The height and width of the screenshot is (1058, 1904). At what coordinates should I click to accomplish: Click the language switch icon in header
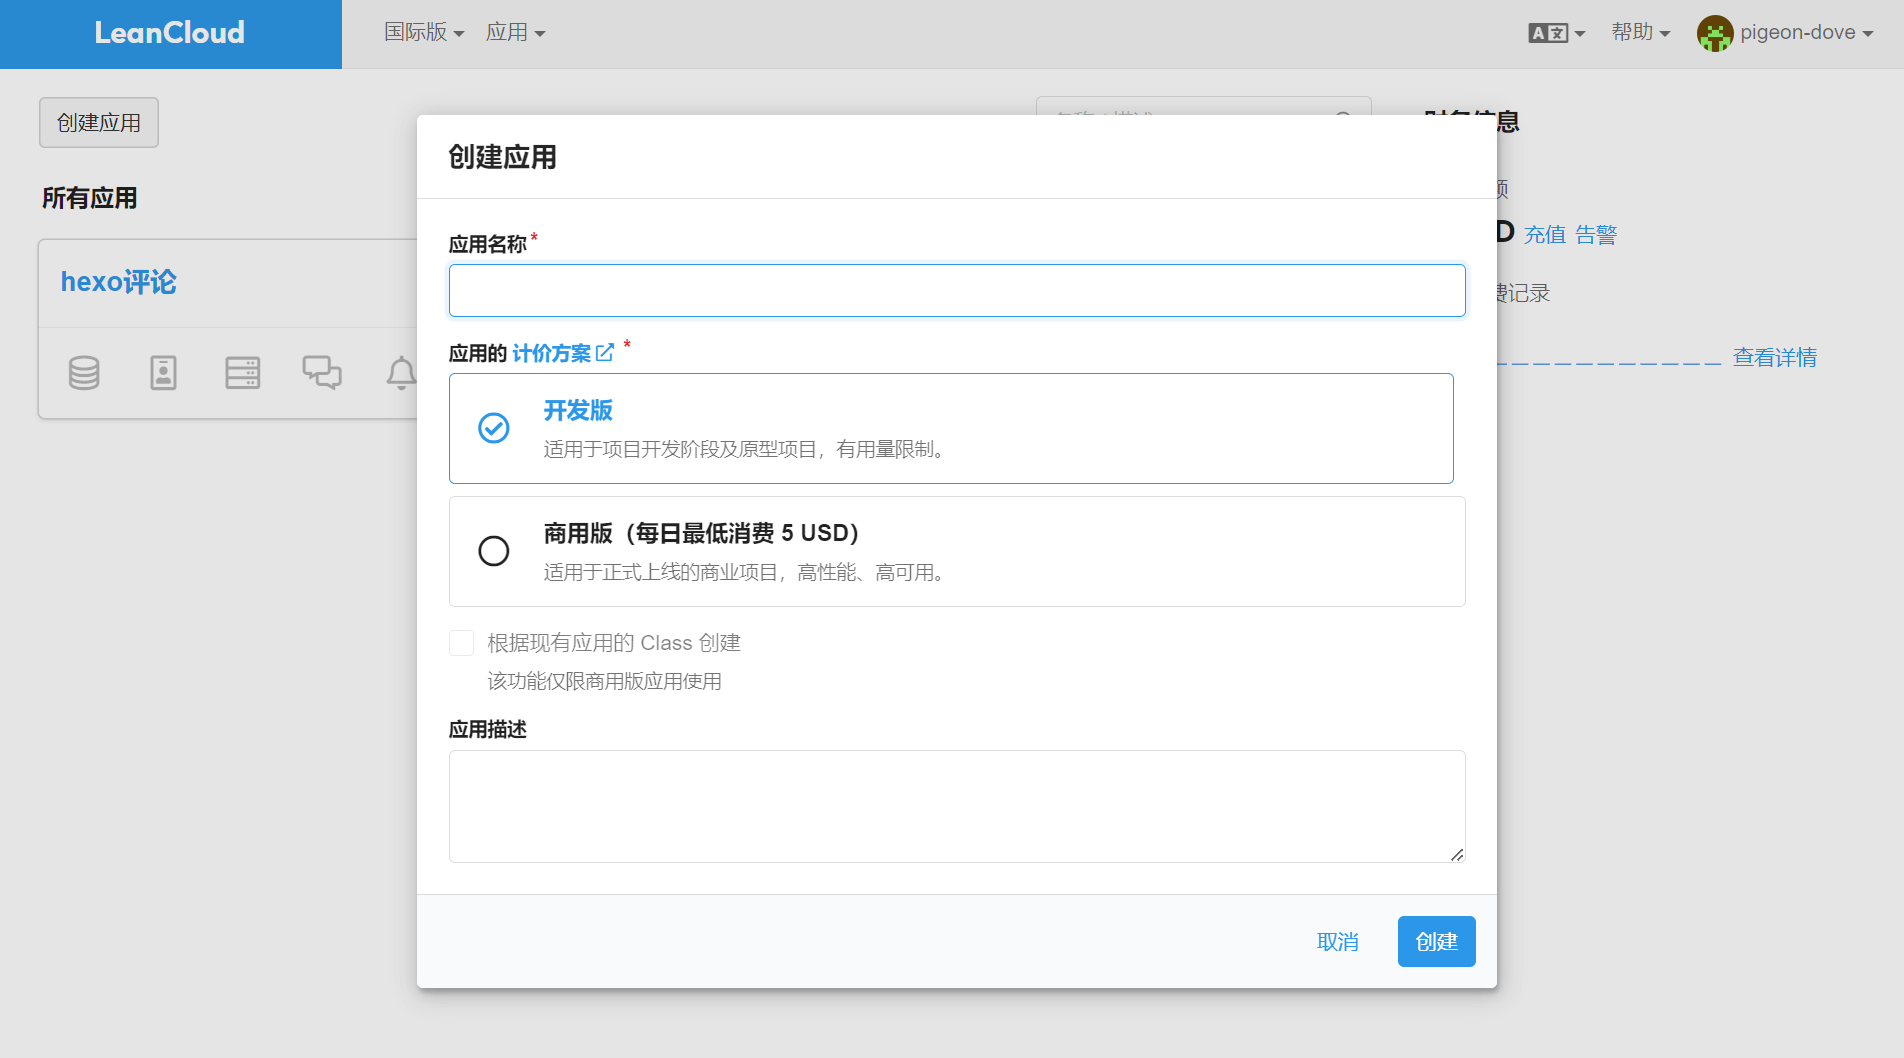tap(1557, 33)
